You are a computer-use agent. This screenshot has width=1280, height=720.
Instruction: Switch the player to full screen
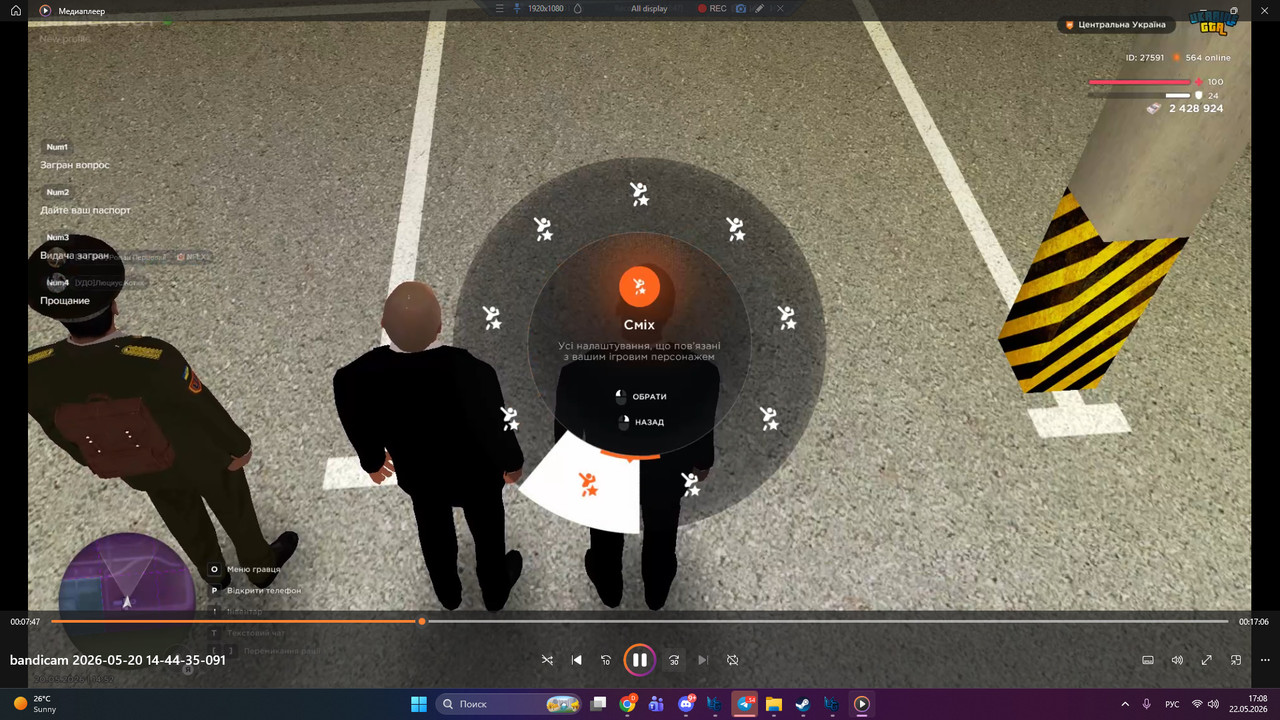[1207, 660]
